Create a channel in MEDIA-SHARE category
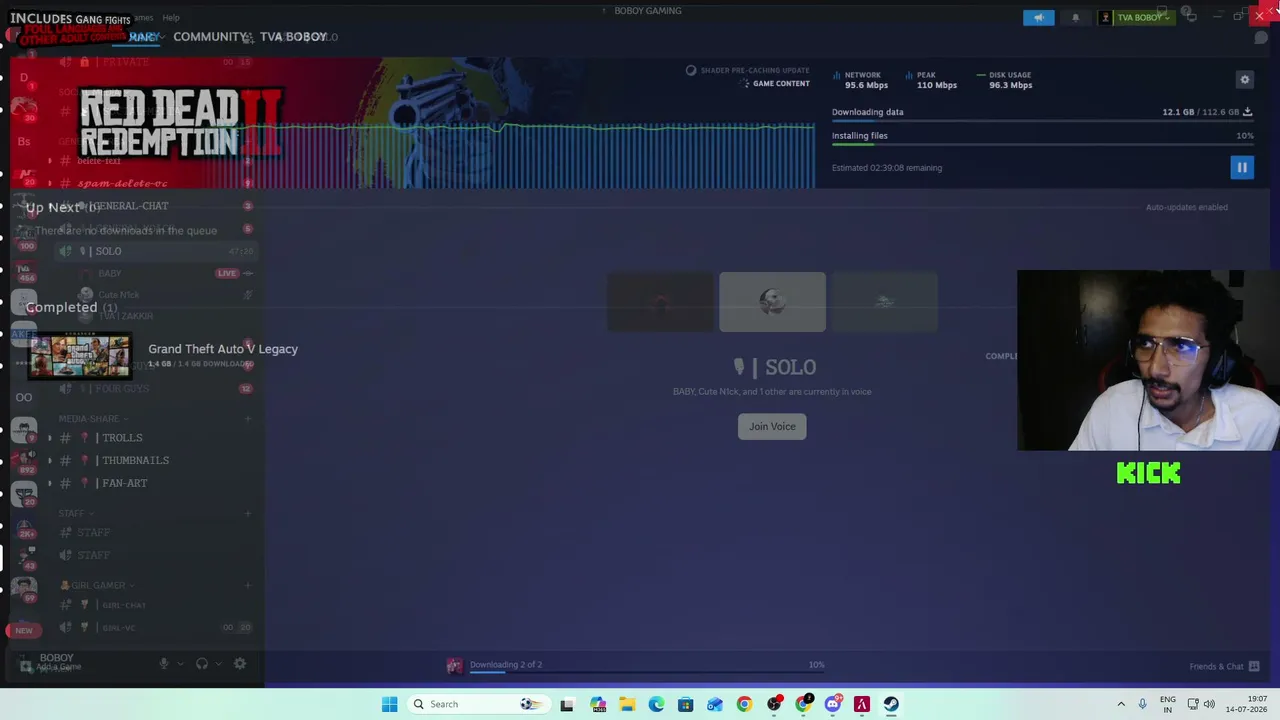This screenshot has width=1280, height=720. (248, 419)
